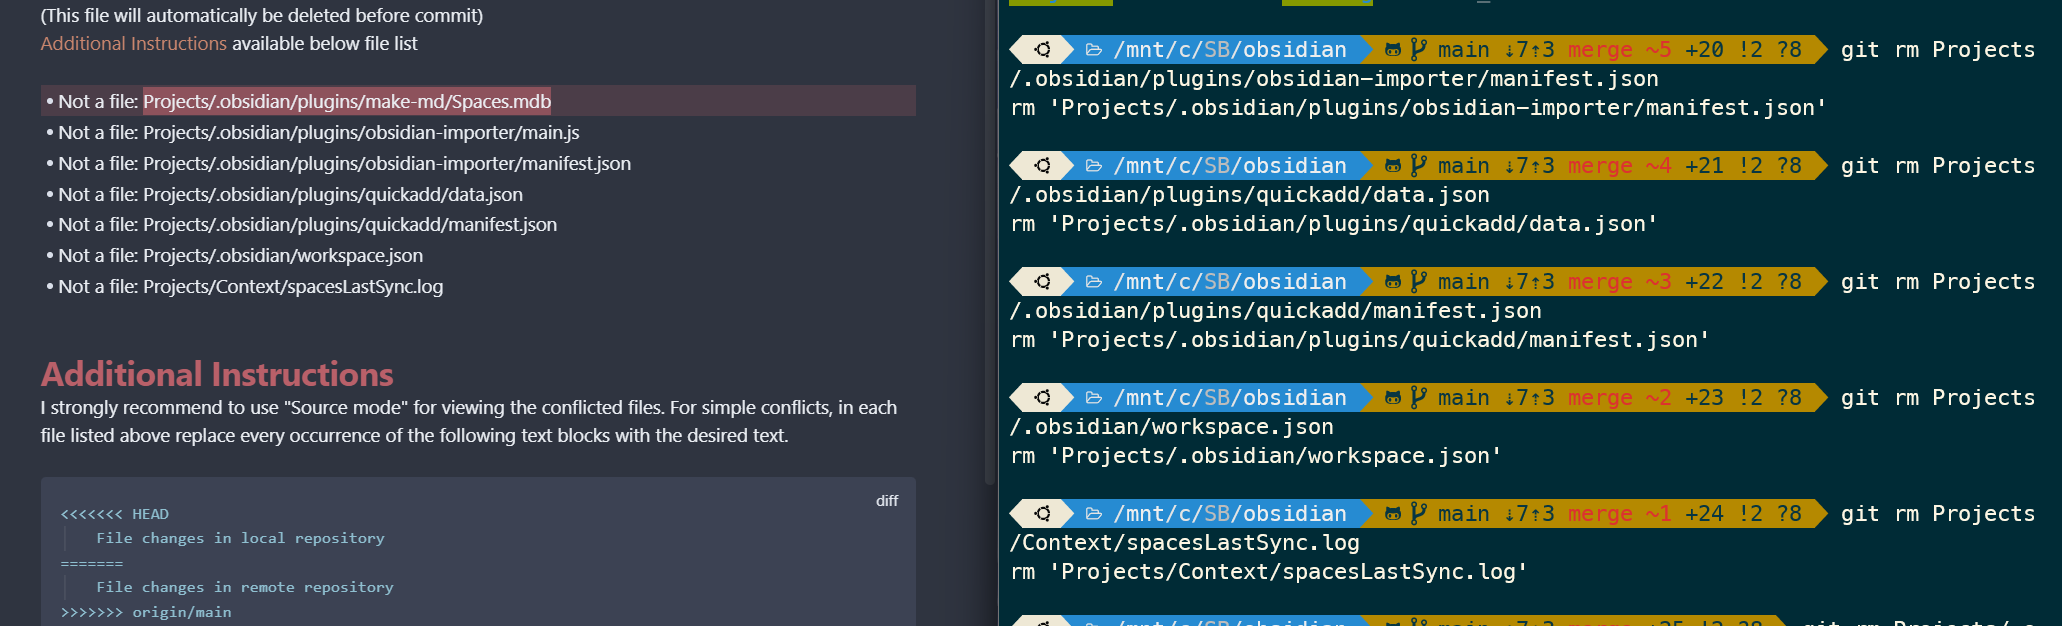Screen dimensions: 2062x626
Task: Click the Projects/.obsidian/workspace.json entry in the note
Action: pyautogui.click(x=283, y=256)
